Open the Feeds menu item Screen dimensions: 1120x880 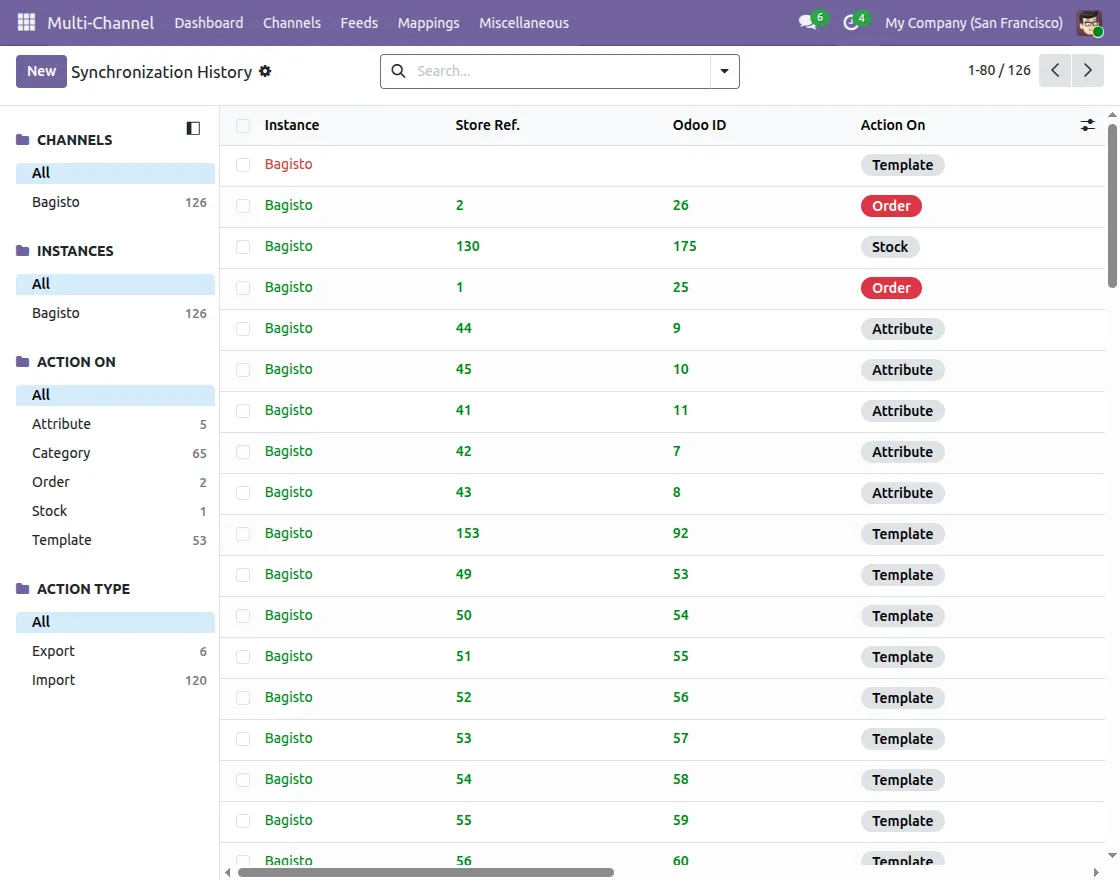359,23
